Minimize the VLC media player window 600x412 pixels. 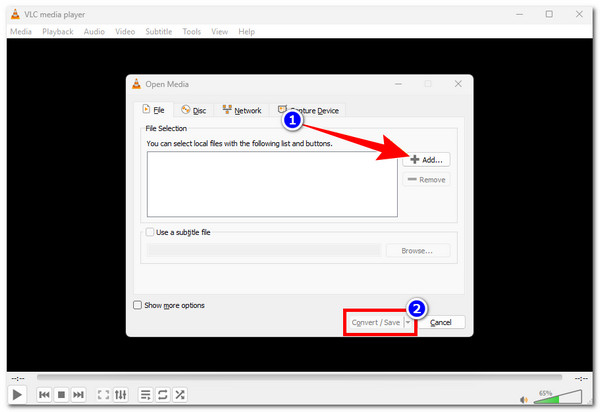(x=519, y=14)
